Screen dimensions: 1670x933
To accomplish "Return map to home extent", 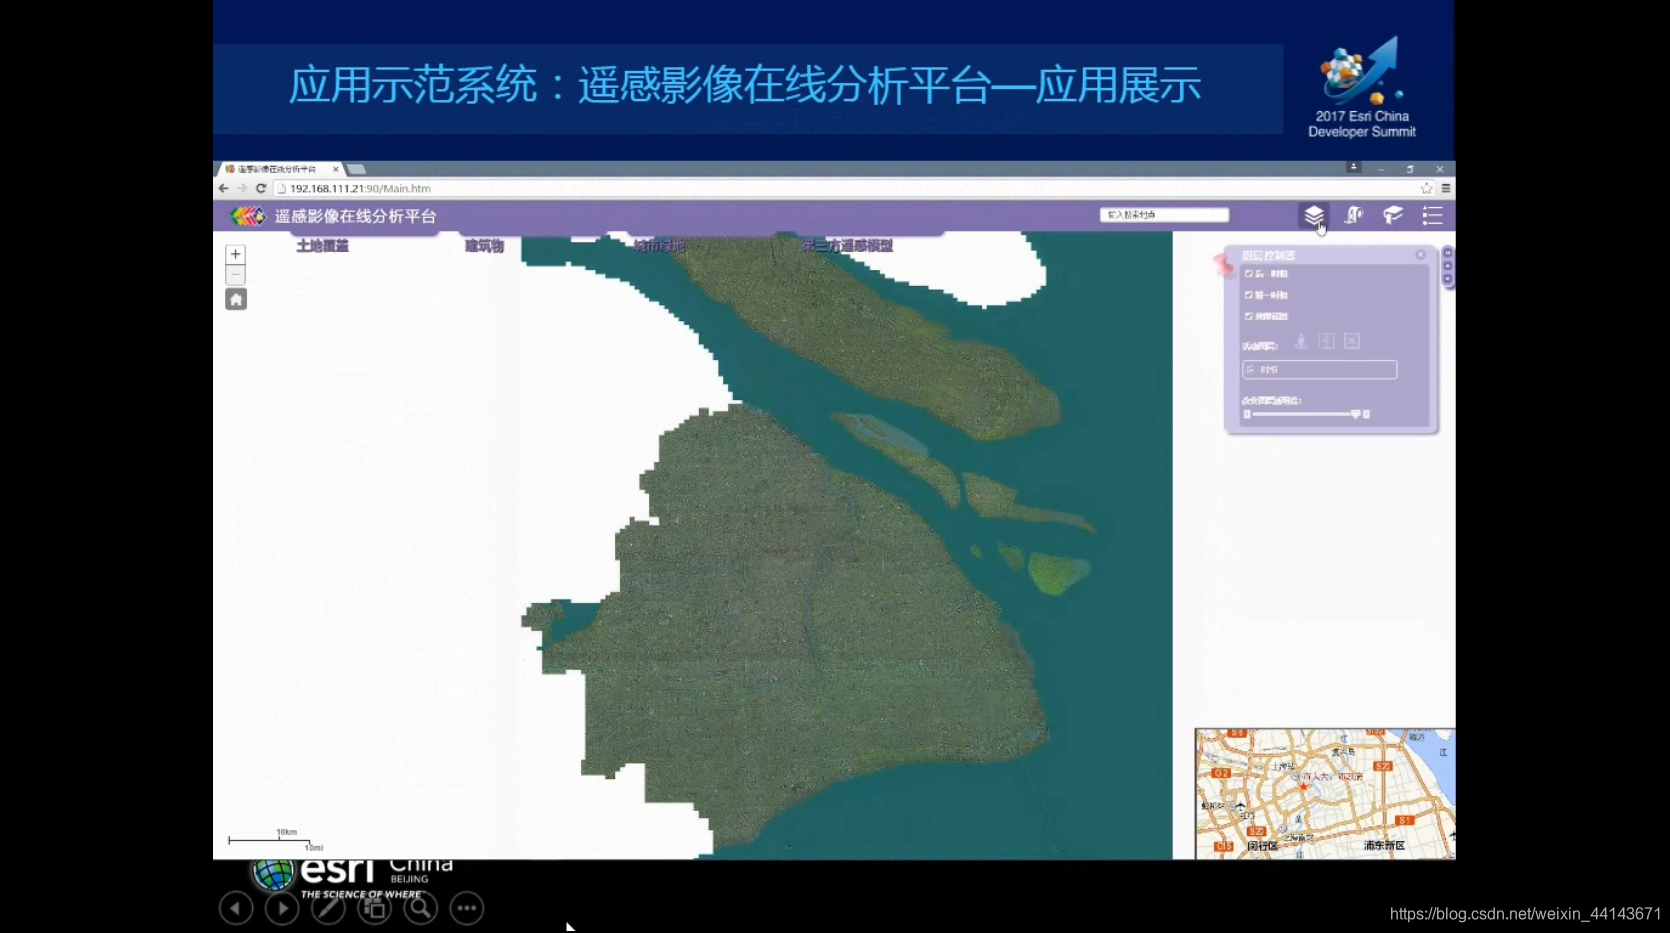I will (x=236, y=299).
